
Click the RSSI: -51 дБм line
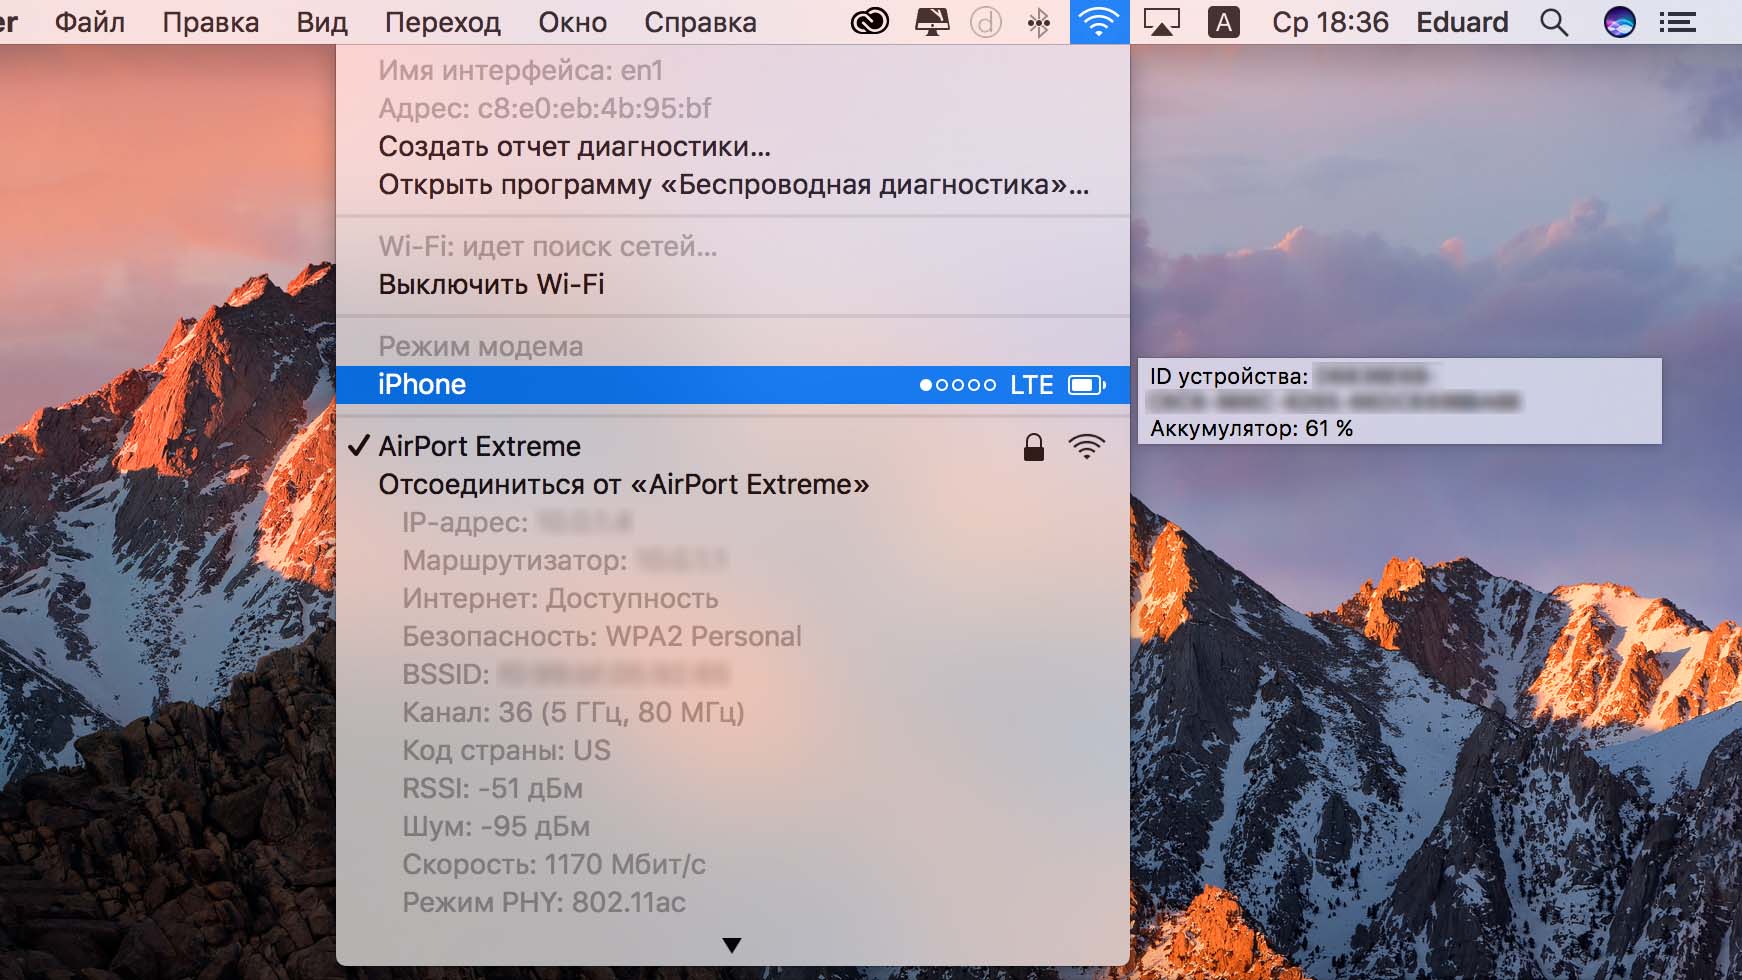pos(492,789)
